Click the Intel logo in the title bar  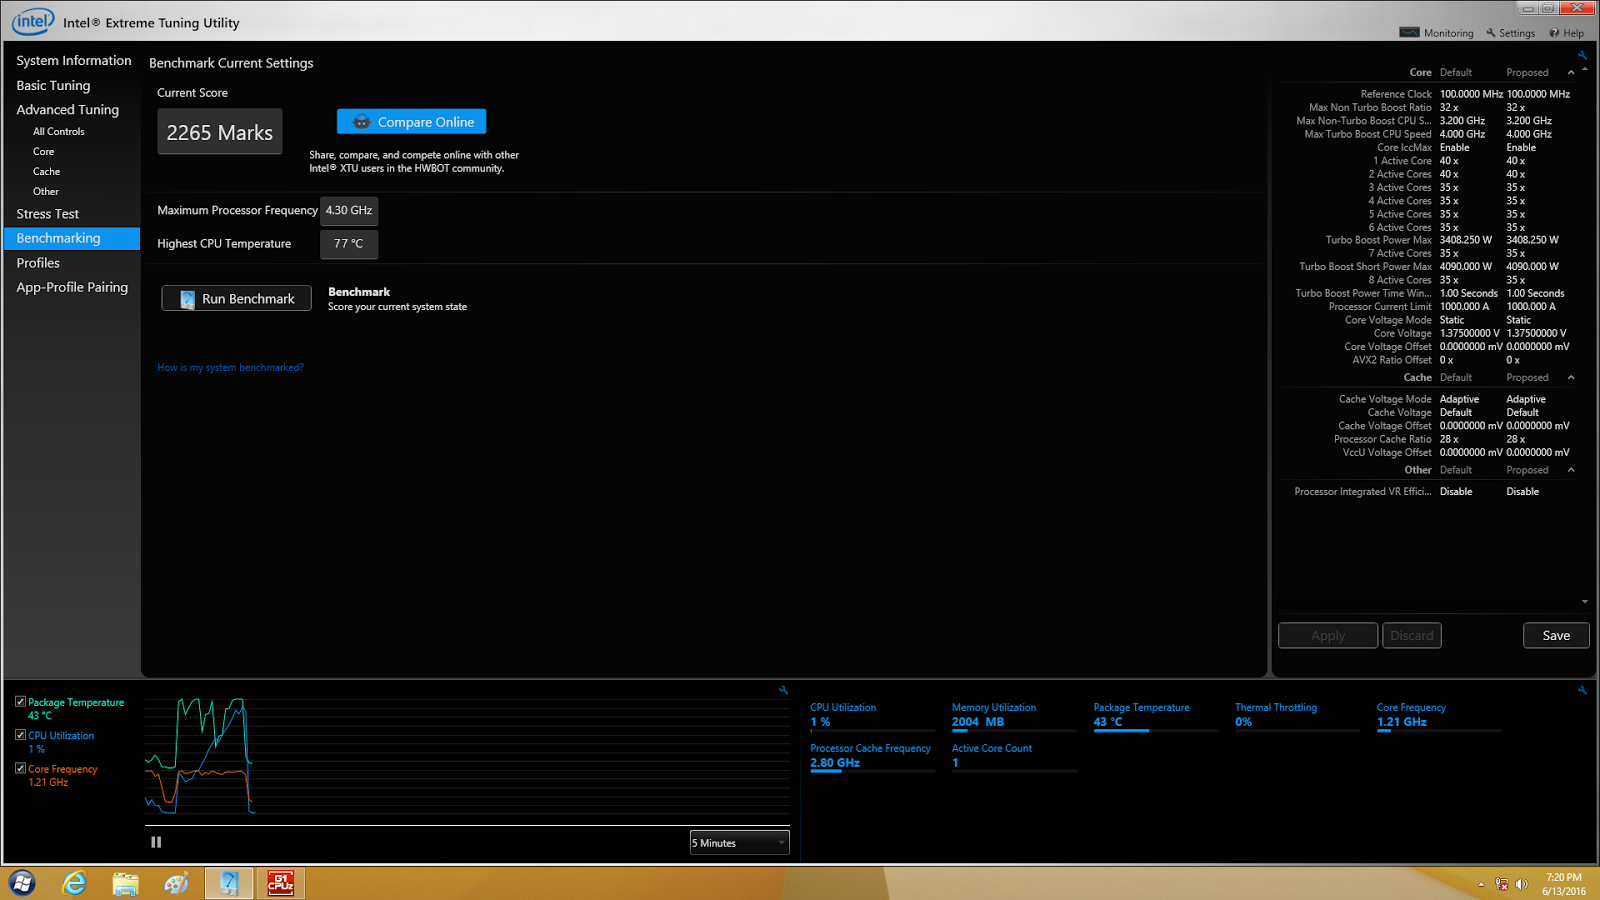(x=33, y=21)
